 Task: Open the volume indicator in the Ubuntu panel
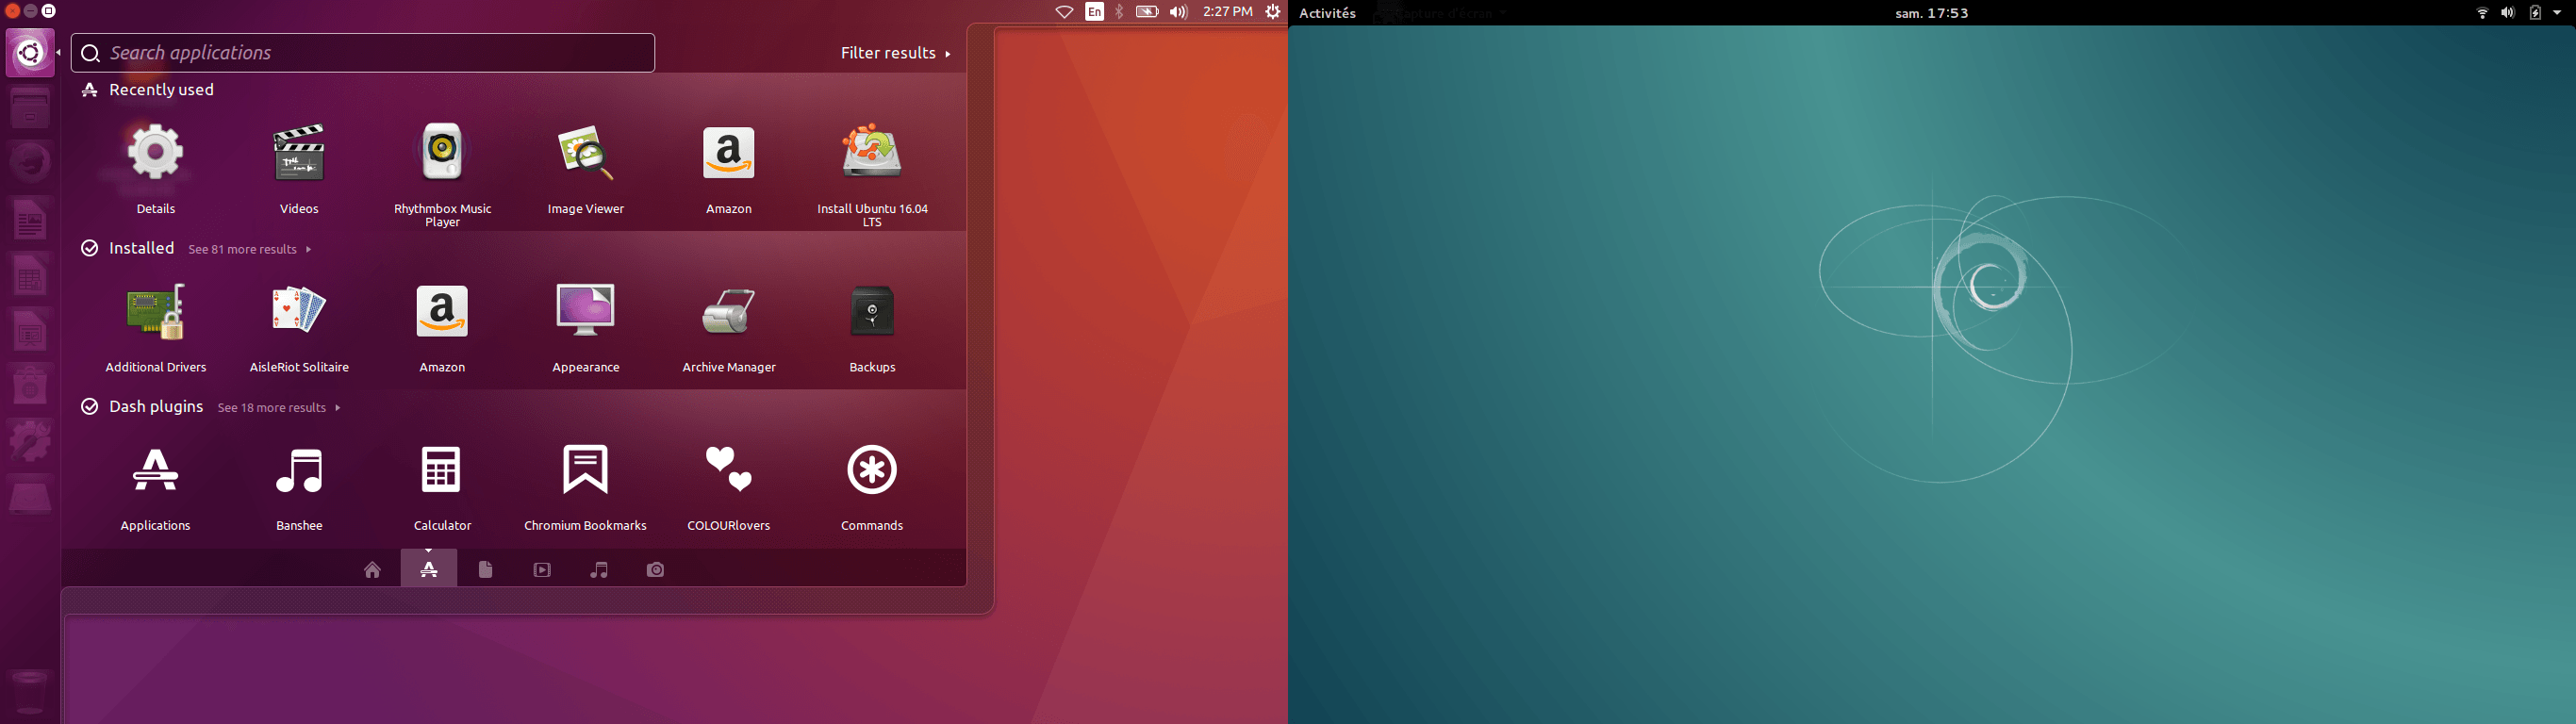(1179, 12)
